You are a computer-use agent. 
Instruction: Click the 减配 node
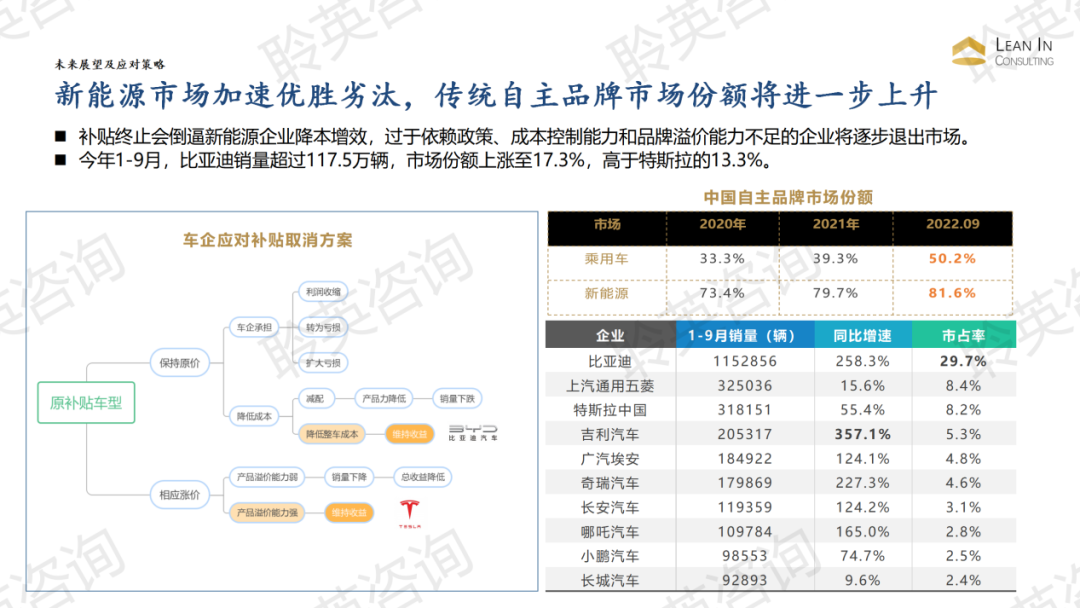(x=315, y=398)
